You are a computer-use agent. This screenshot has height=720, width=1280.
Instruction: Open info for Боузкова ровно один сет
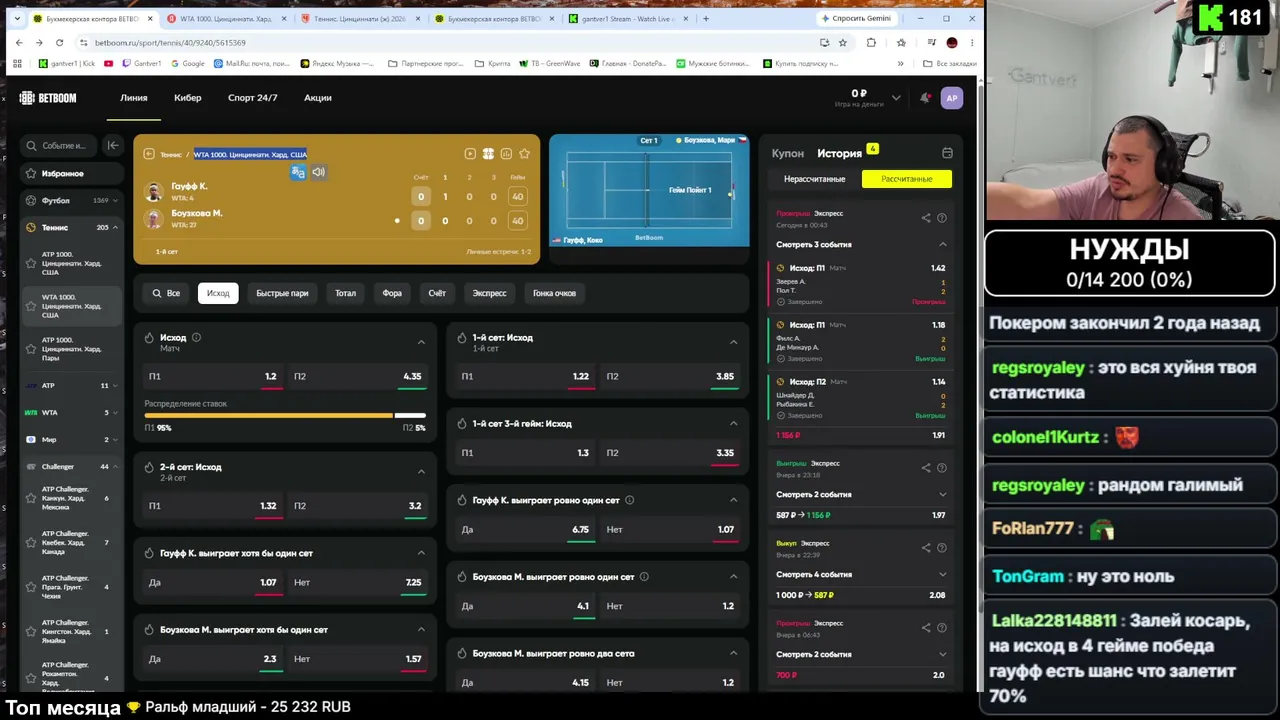(x=644, y=576)
